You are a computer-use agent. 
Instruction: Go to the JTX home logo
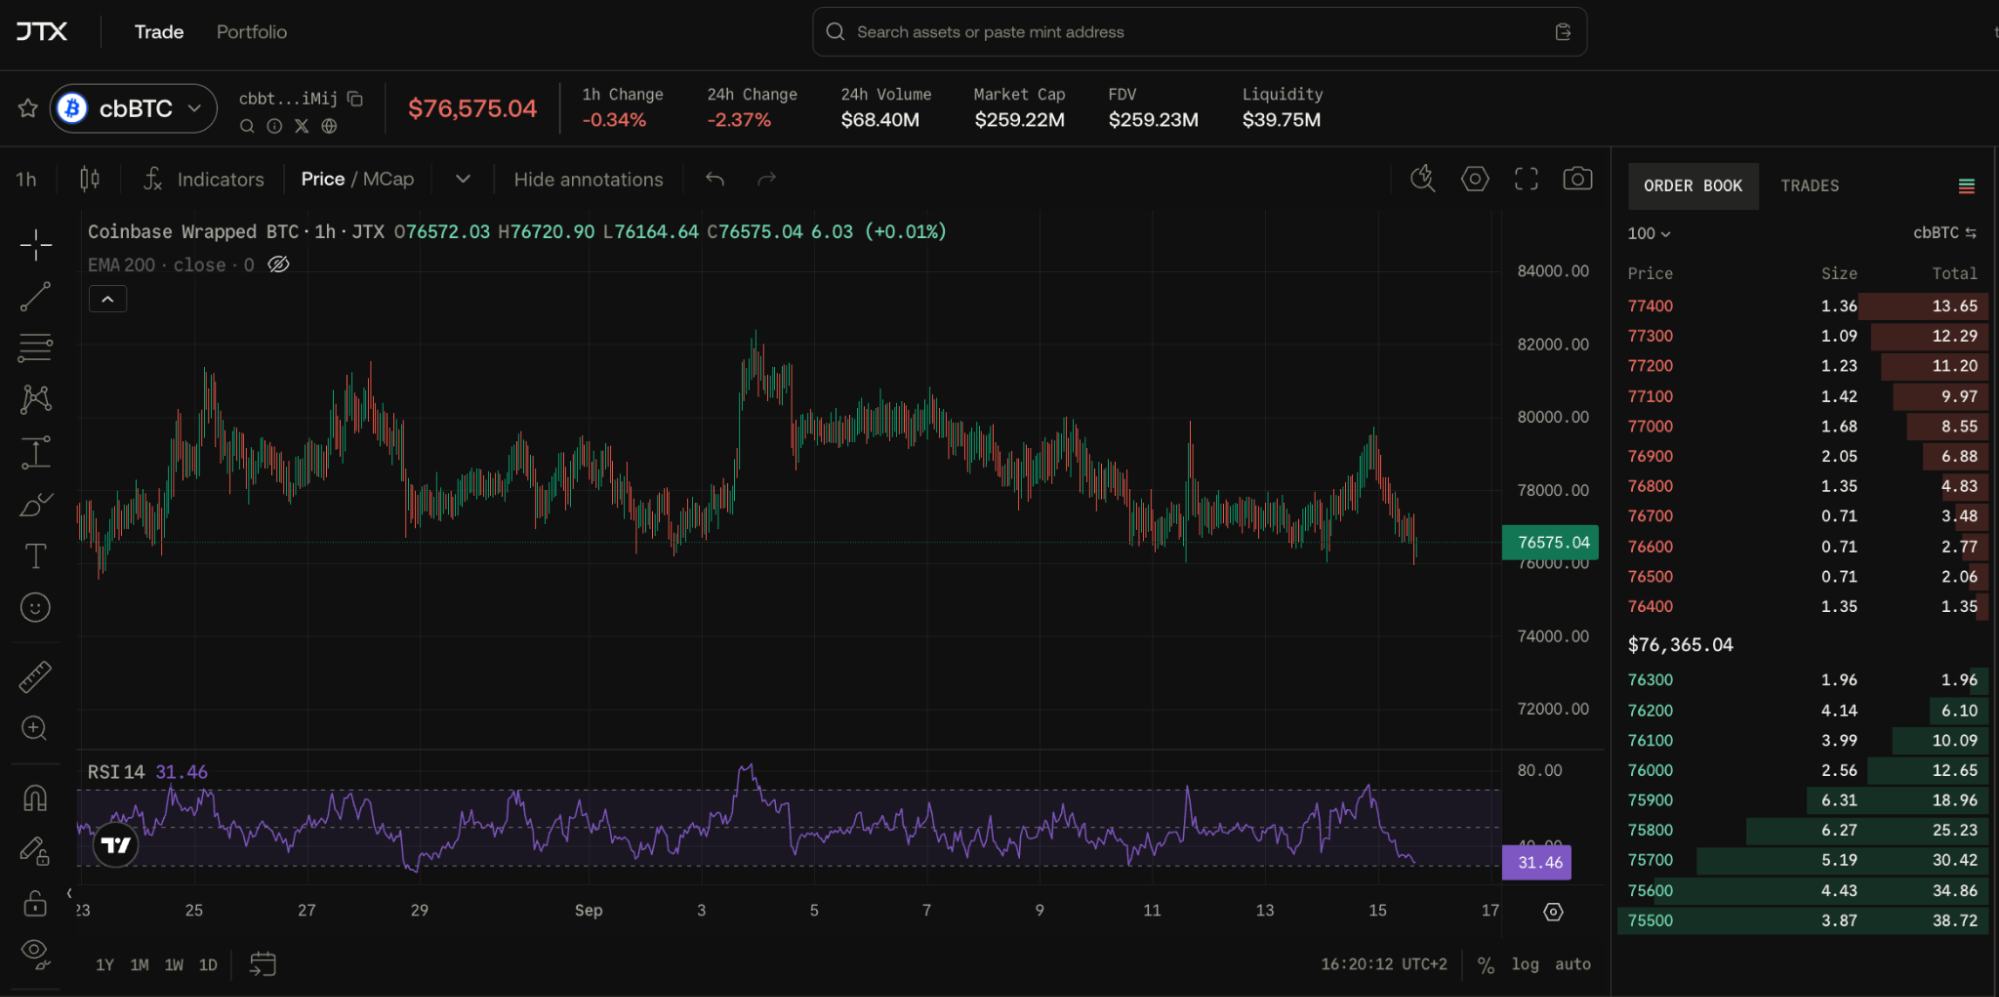(x=42, y=32)
